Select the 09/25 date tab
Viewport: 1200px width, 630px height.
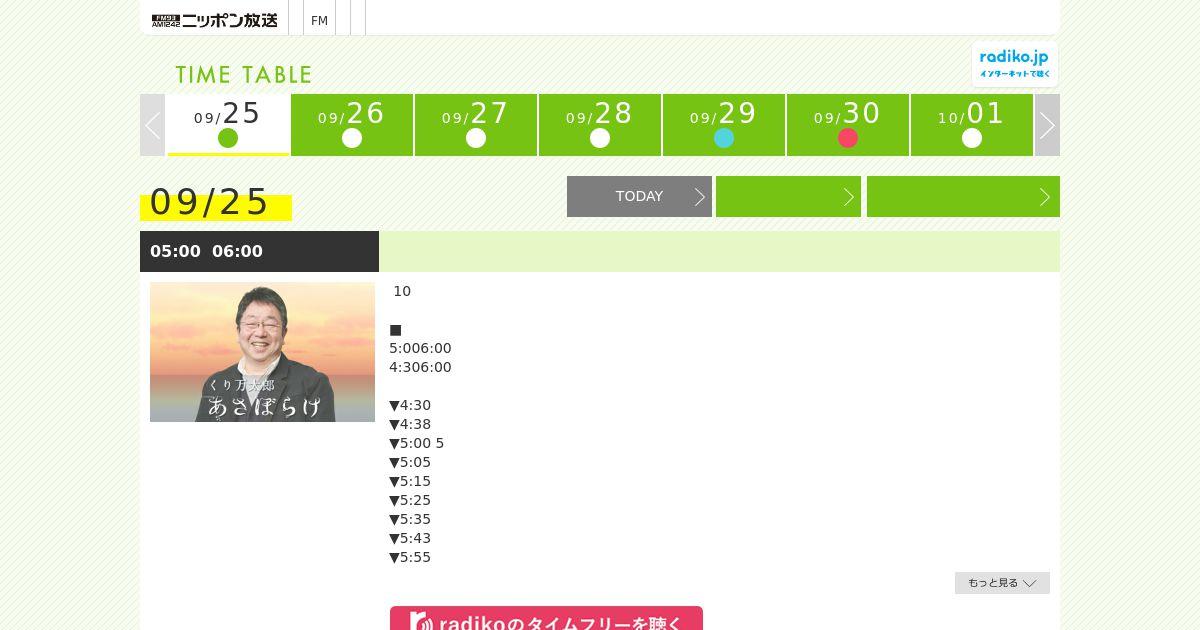pos(228,125)
